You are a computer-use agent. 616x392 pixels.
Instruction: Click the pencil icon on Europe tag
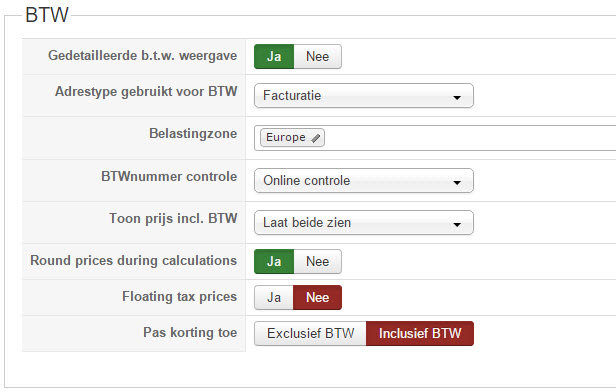pyautogui.click(x=315, y=138)
